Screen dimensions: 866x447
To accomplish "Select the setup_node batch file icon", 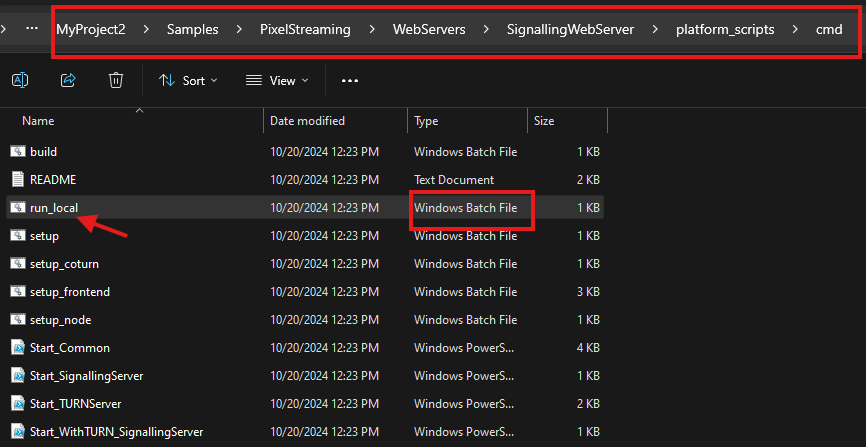I will click(17, 320).
